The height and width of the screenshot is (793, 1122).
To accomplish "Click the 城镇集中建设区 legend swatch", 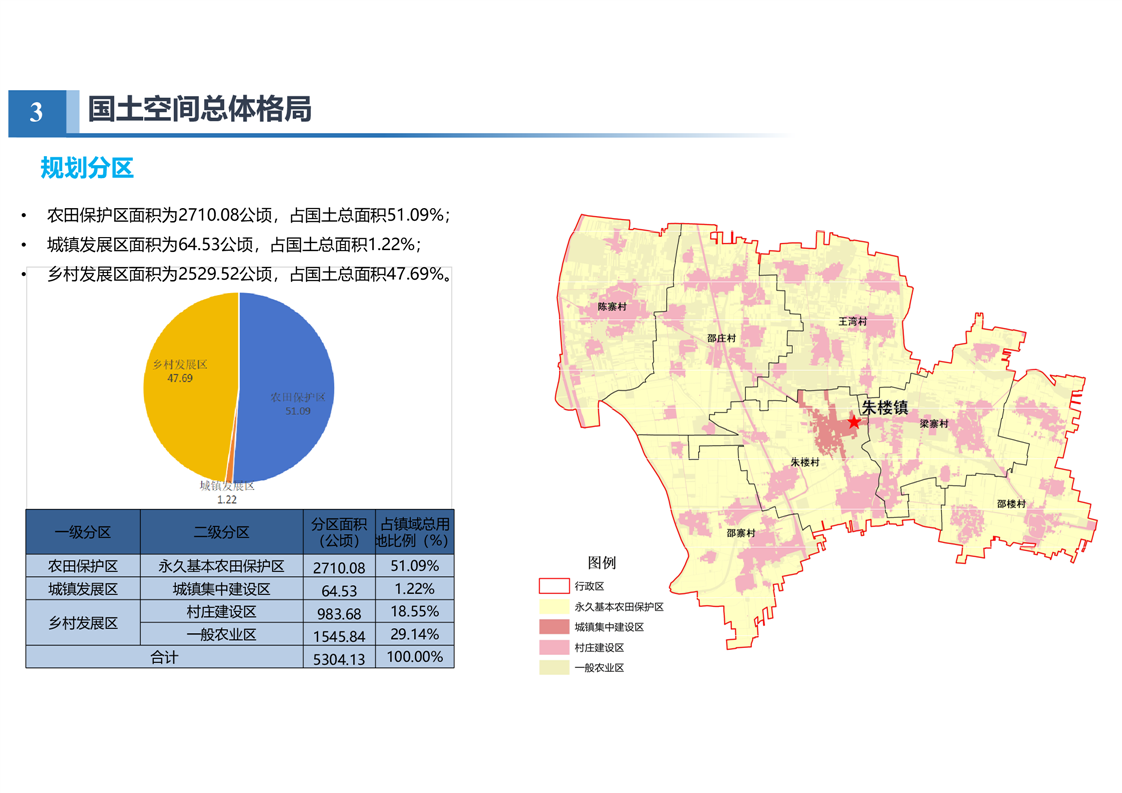I will coord(553,627).
